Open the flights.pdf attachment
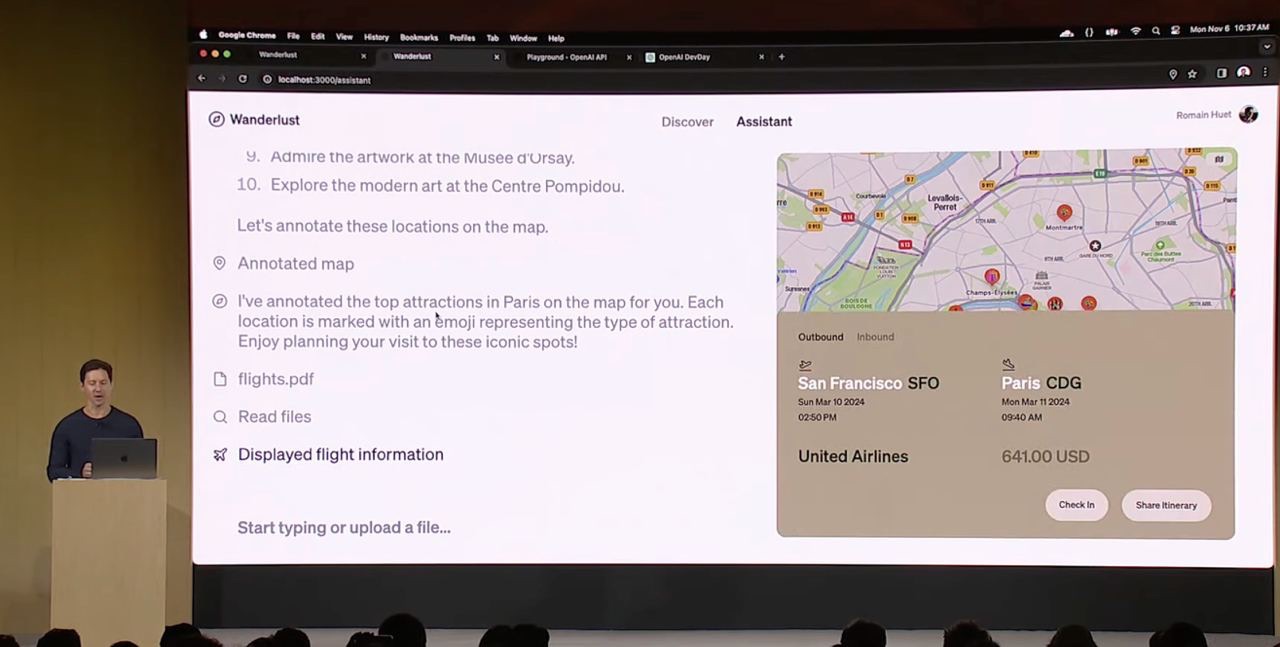The image size is (1280, 647). [275, 379]
